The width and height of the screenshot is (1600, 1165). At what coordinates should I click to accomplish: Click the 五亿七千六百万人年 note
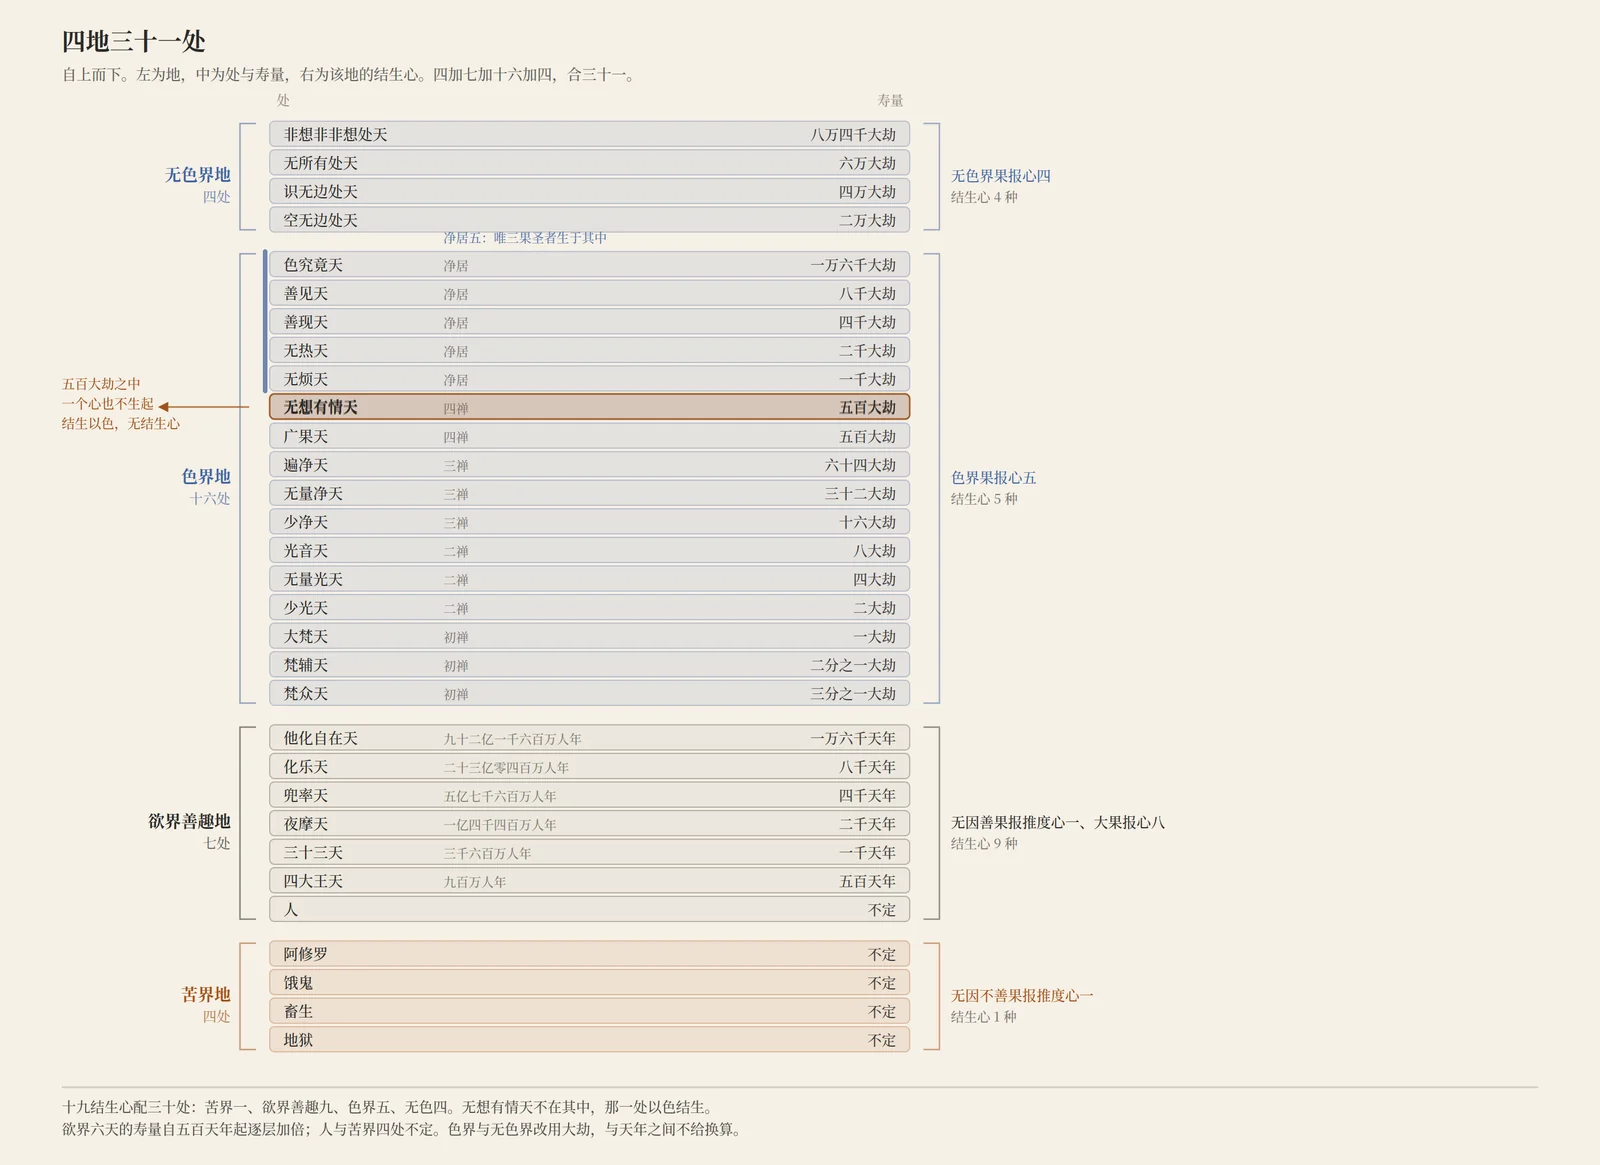point(500,797)
